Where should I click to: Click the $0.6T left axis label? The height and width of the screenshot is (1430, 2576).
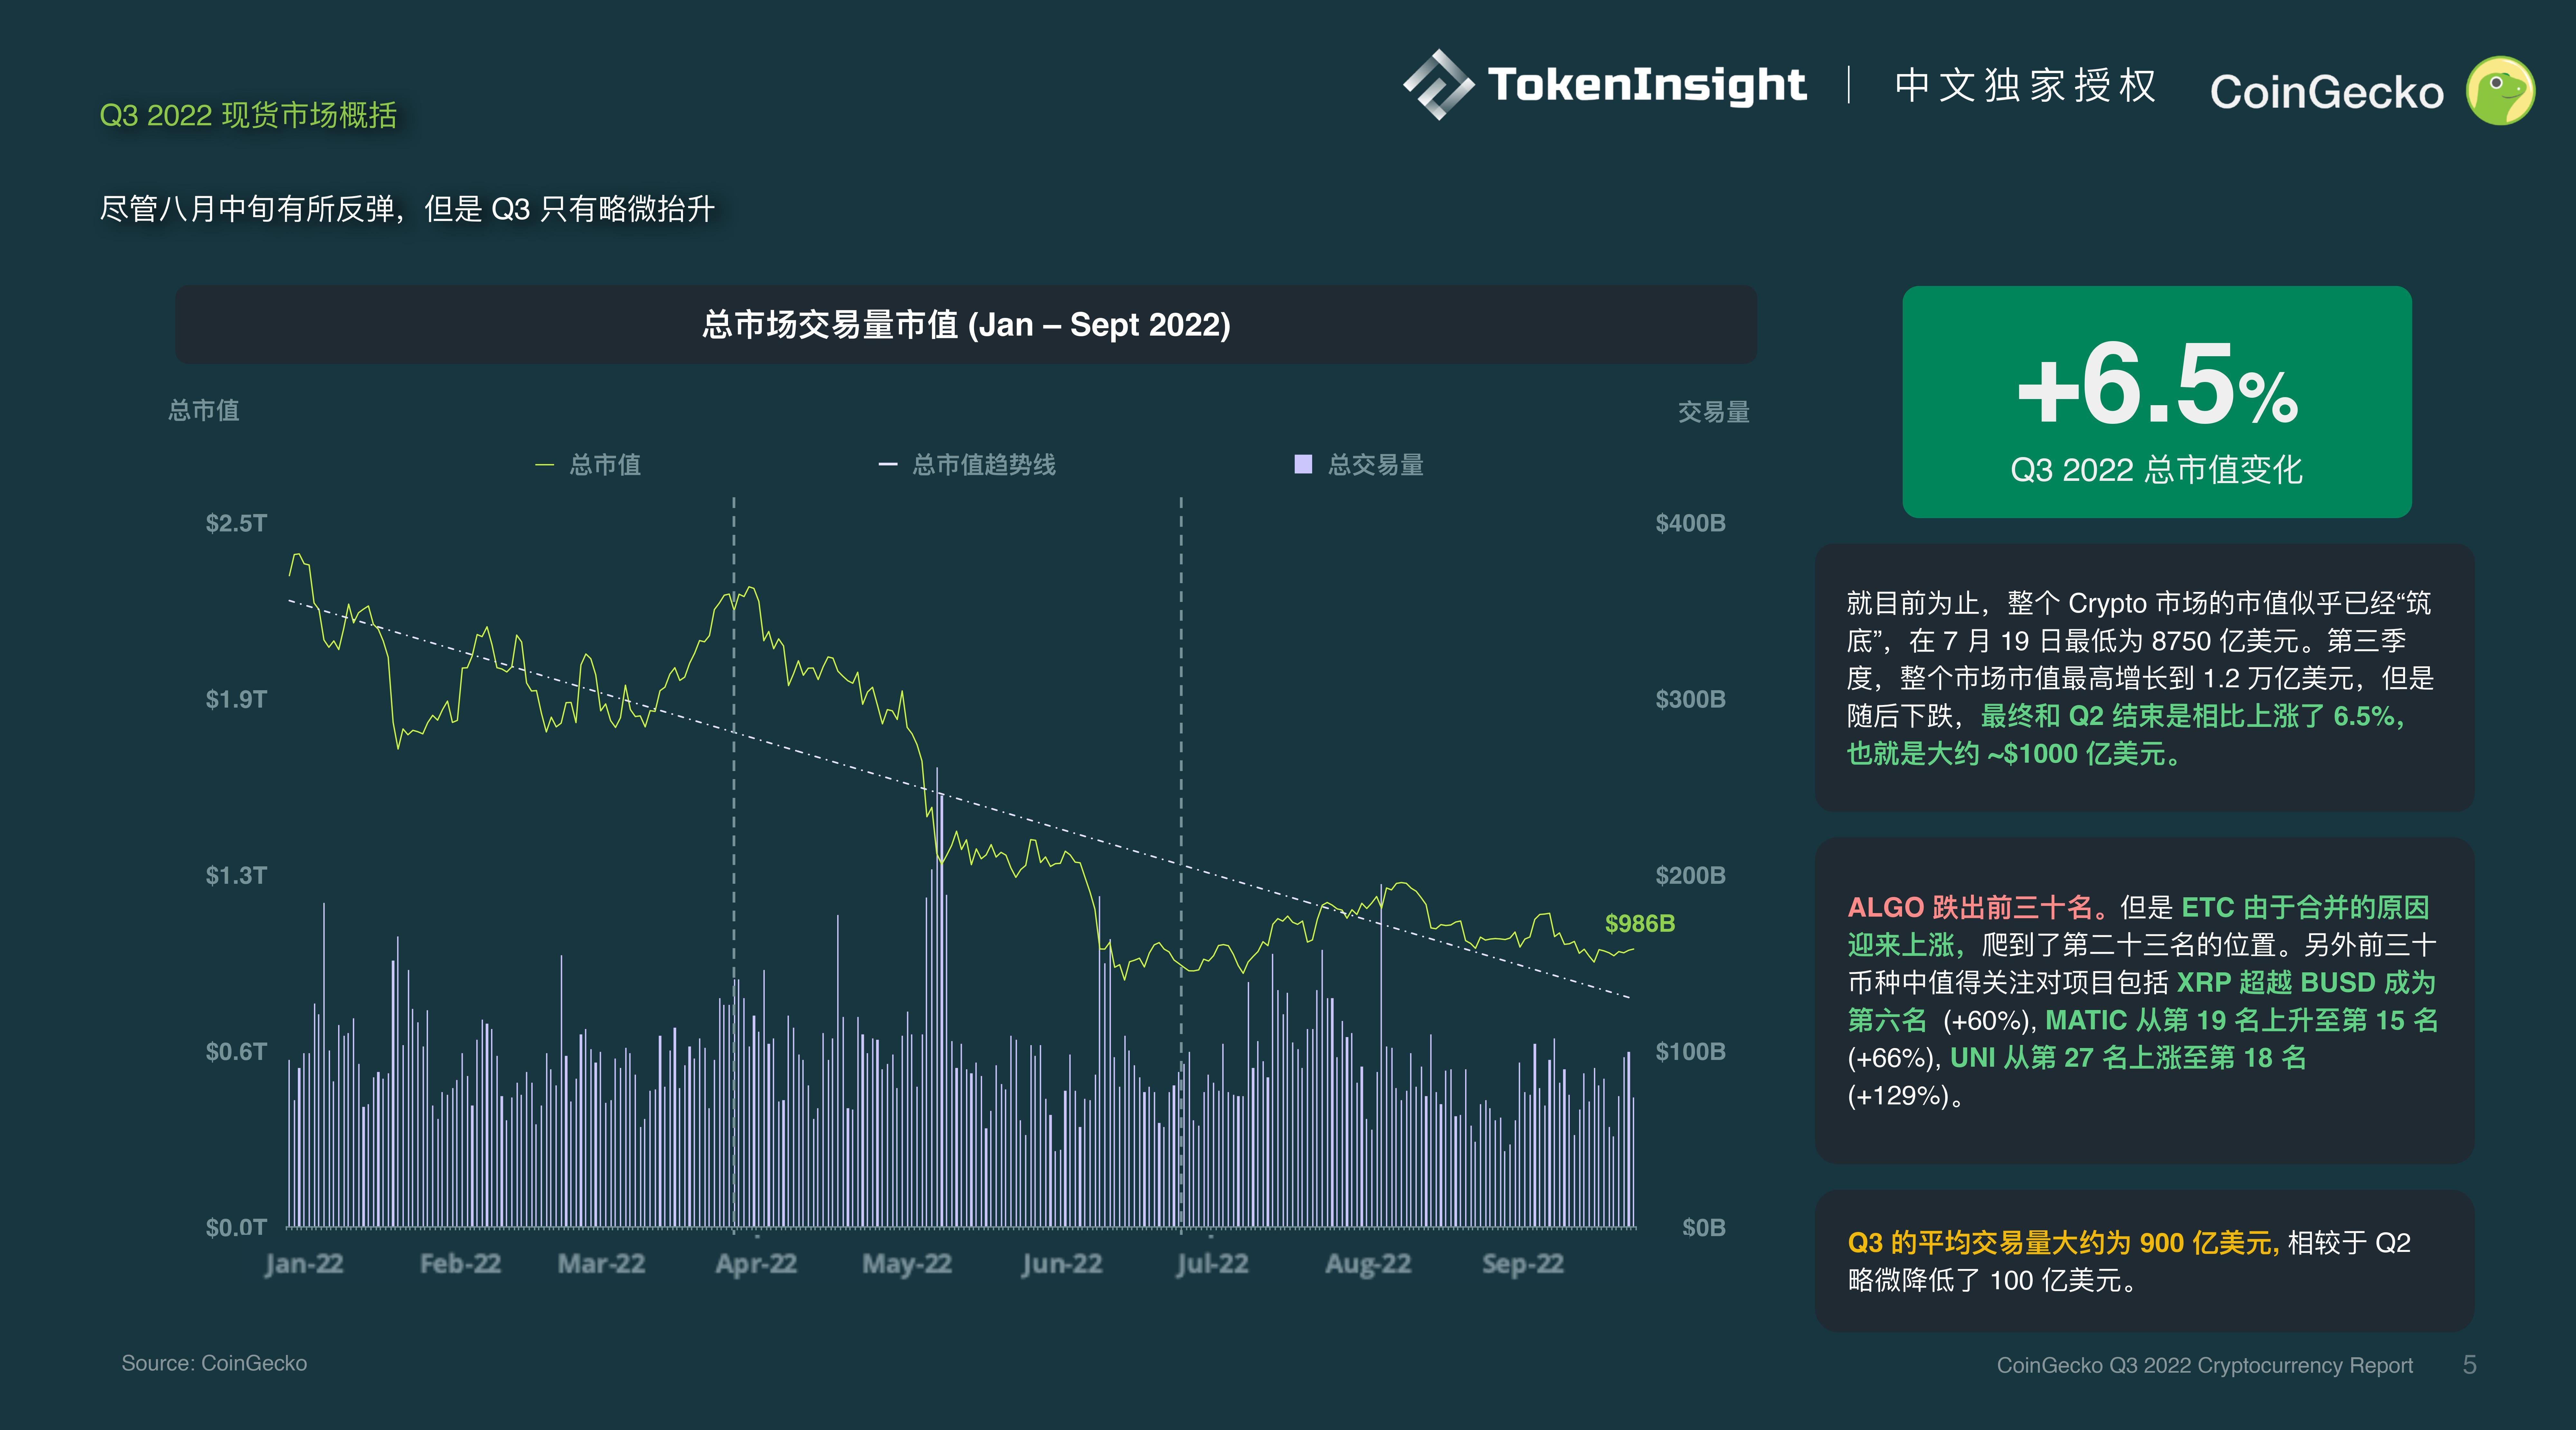tap(236, 1051)
